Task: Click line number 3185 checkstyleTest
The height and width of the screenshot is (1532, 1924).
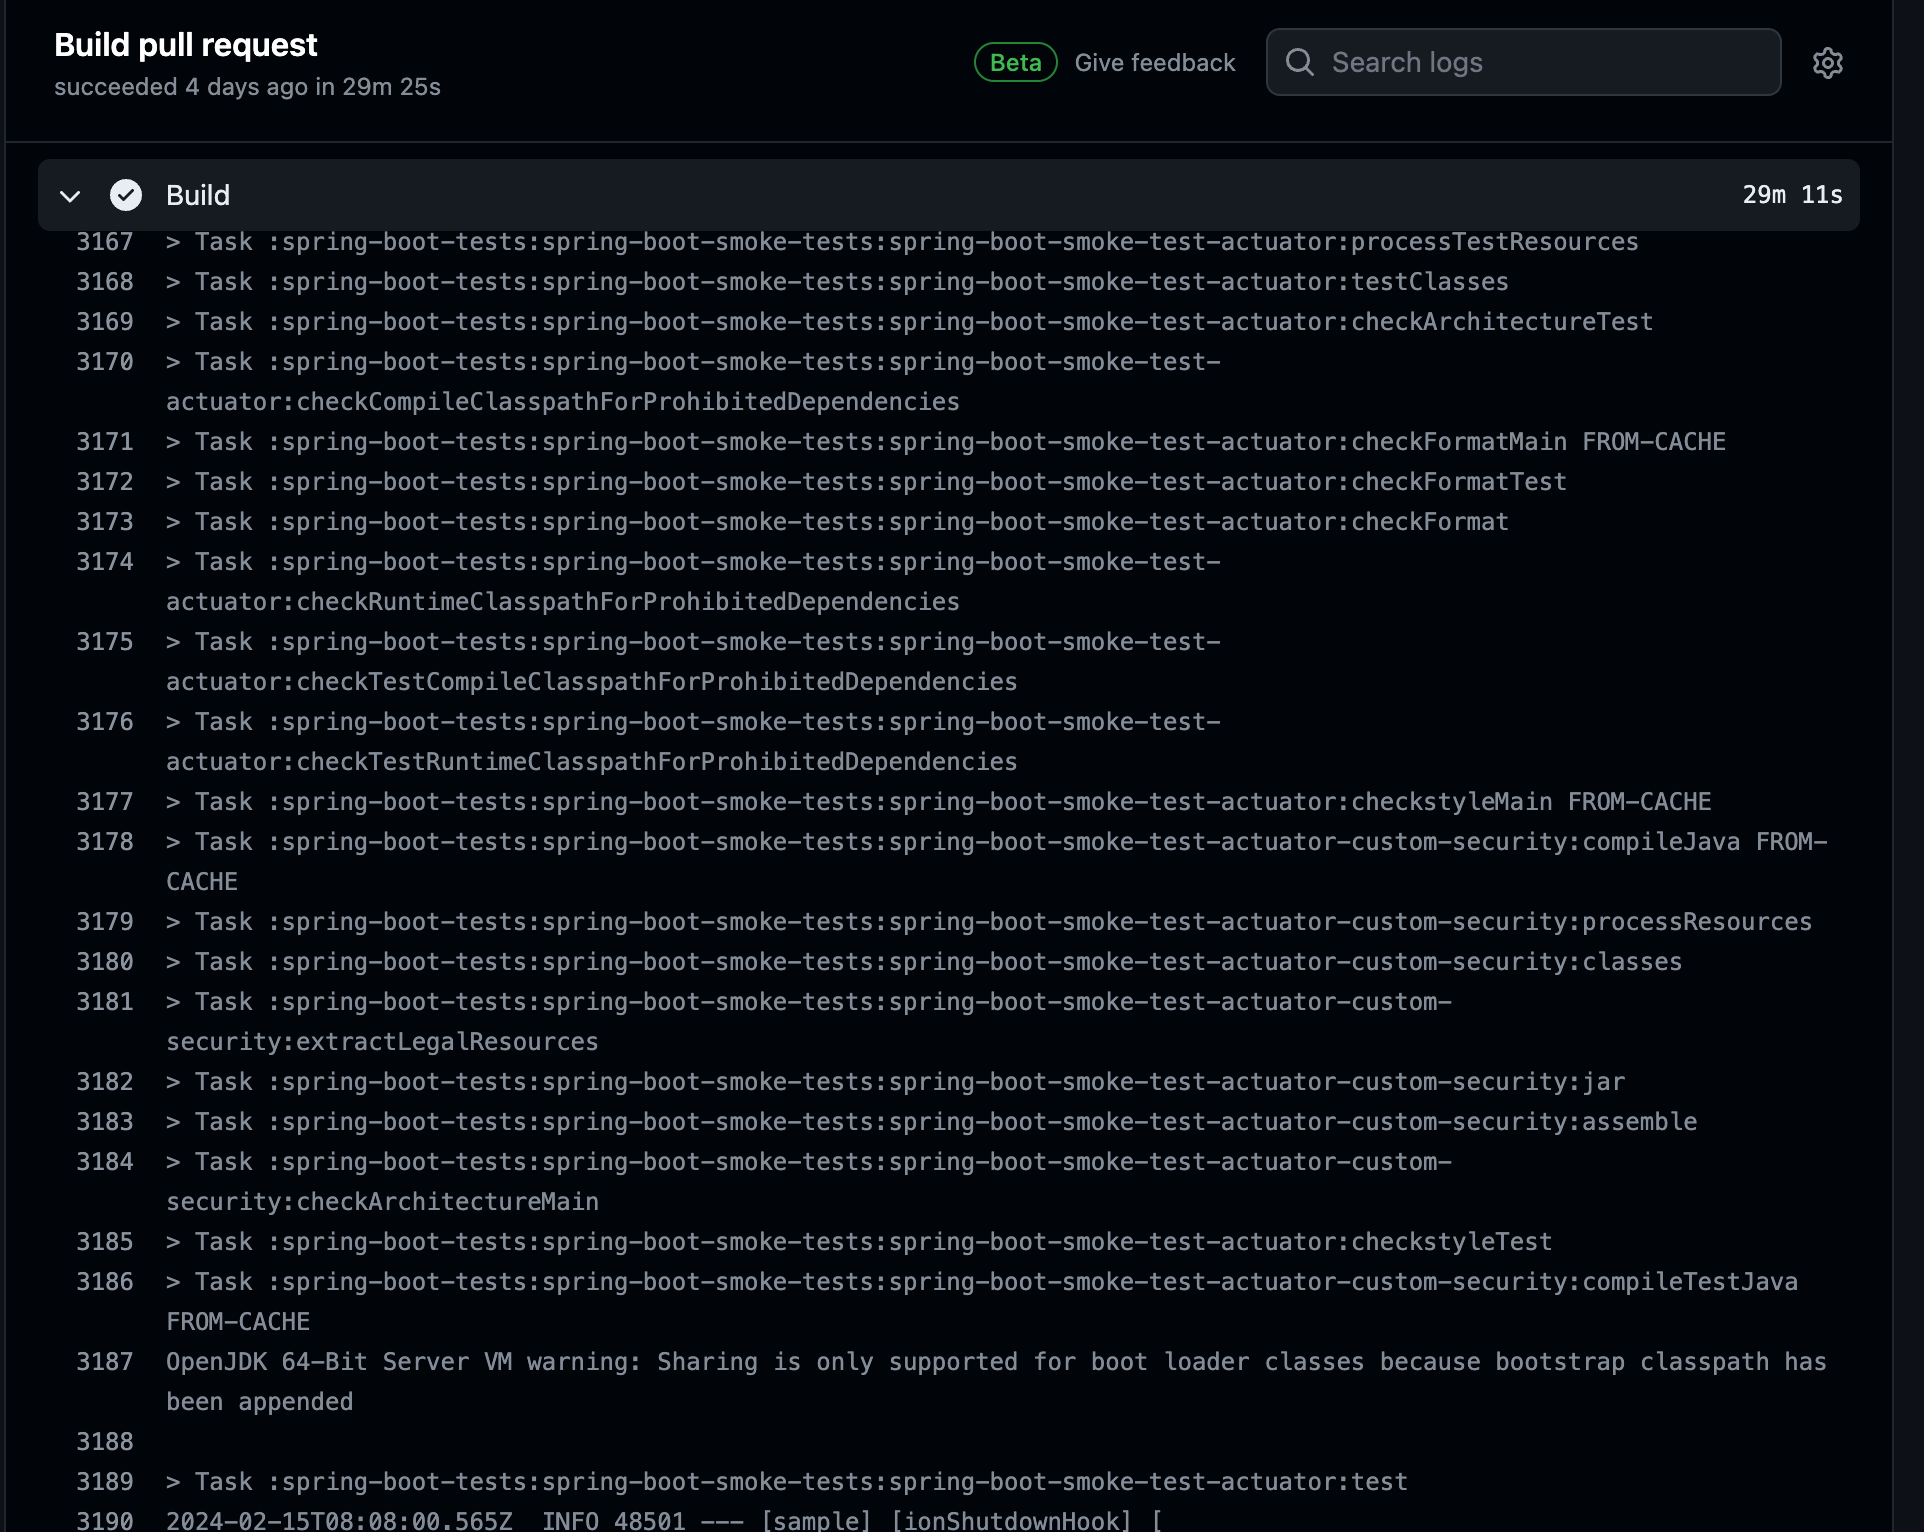Action: point(105,1242)
